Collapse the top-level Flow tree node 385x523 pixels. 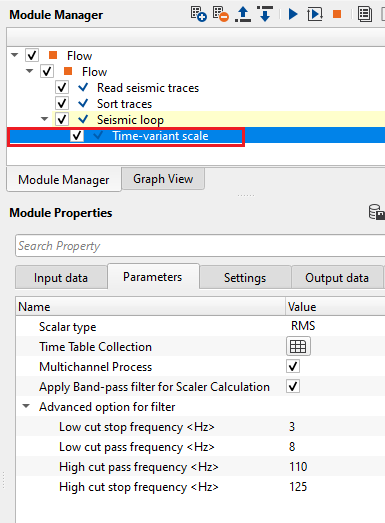coord(14,55)
